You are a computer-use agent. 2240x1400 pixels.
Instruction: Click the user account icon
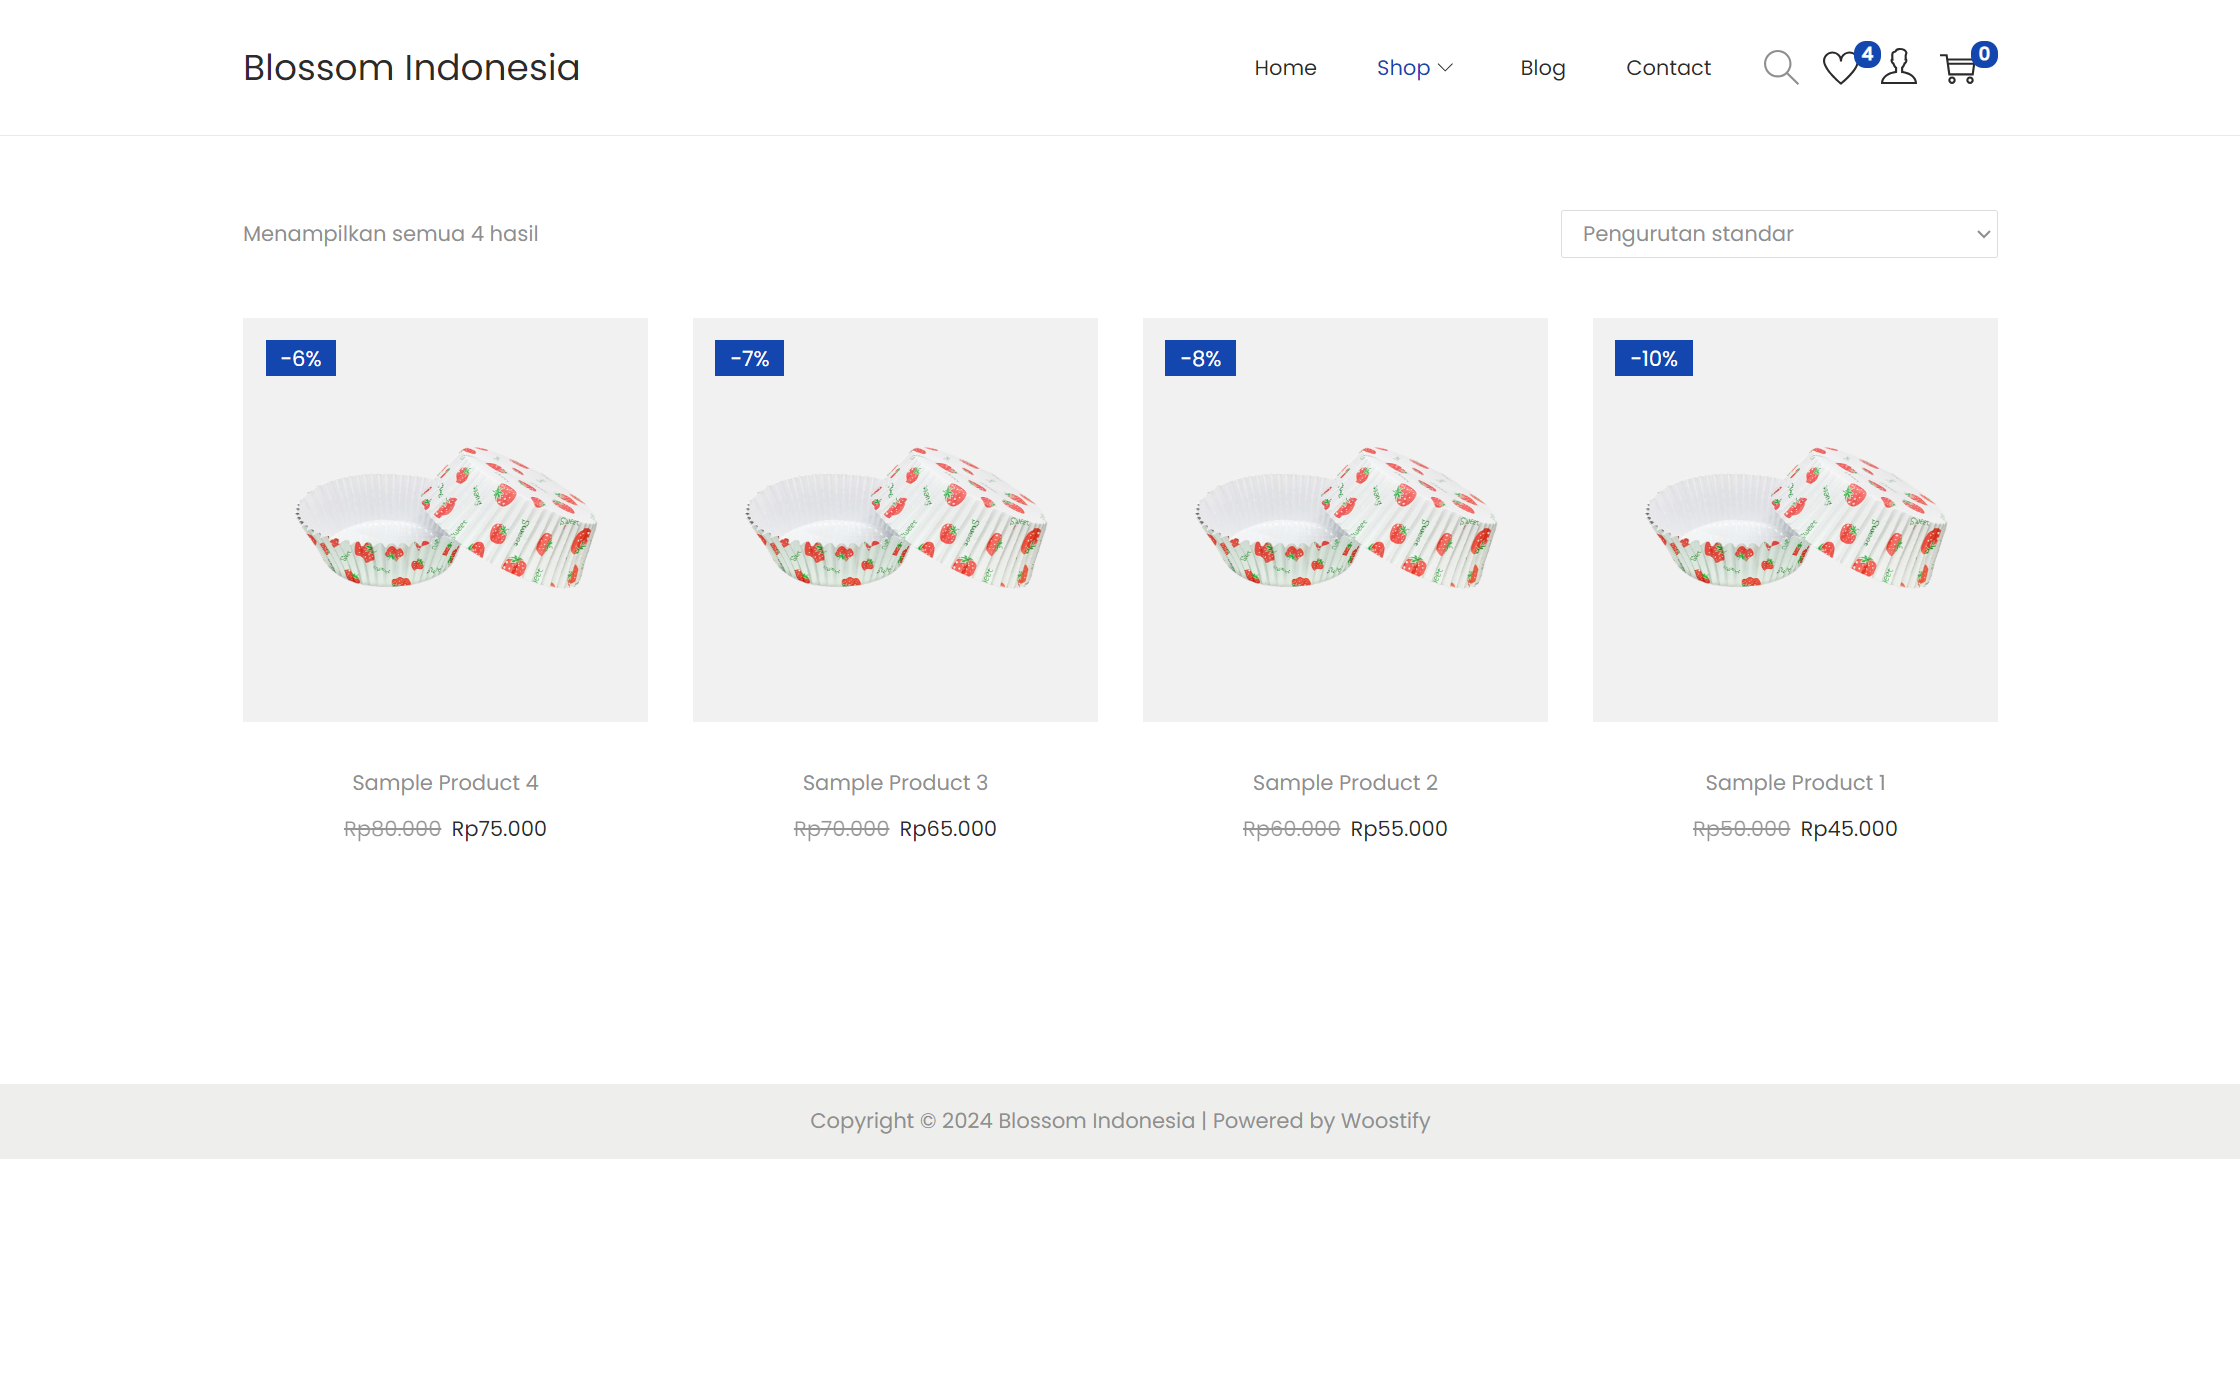click(1898, 68)
